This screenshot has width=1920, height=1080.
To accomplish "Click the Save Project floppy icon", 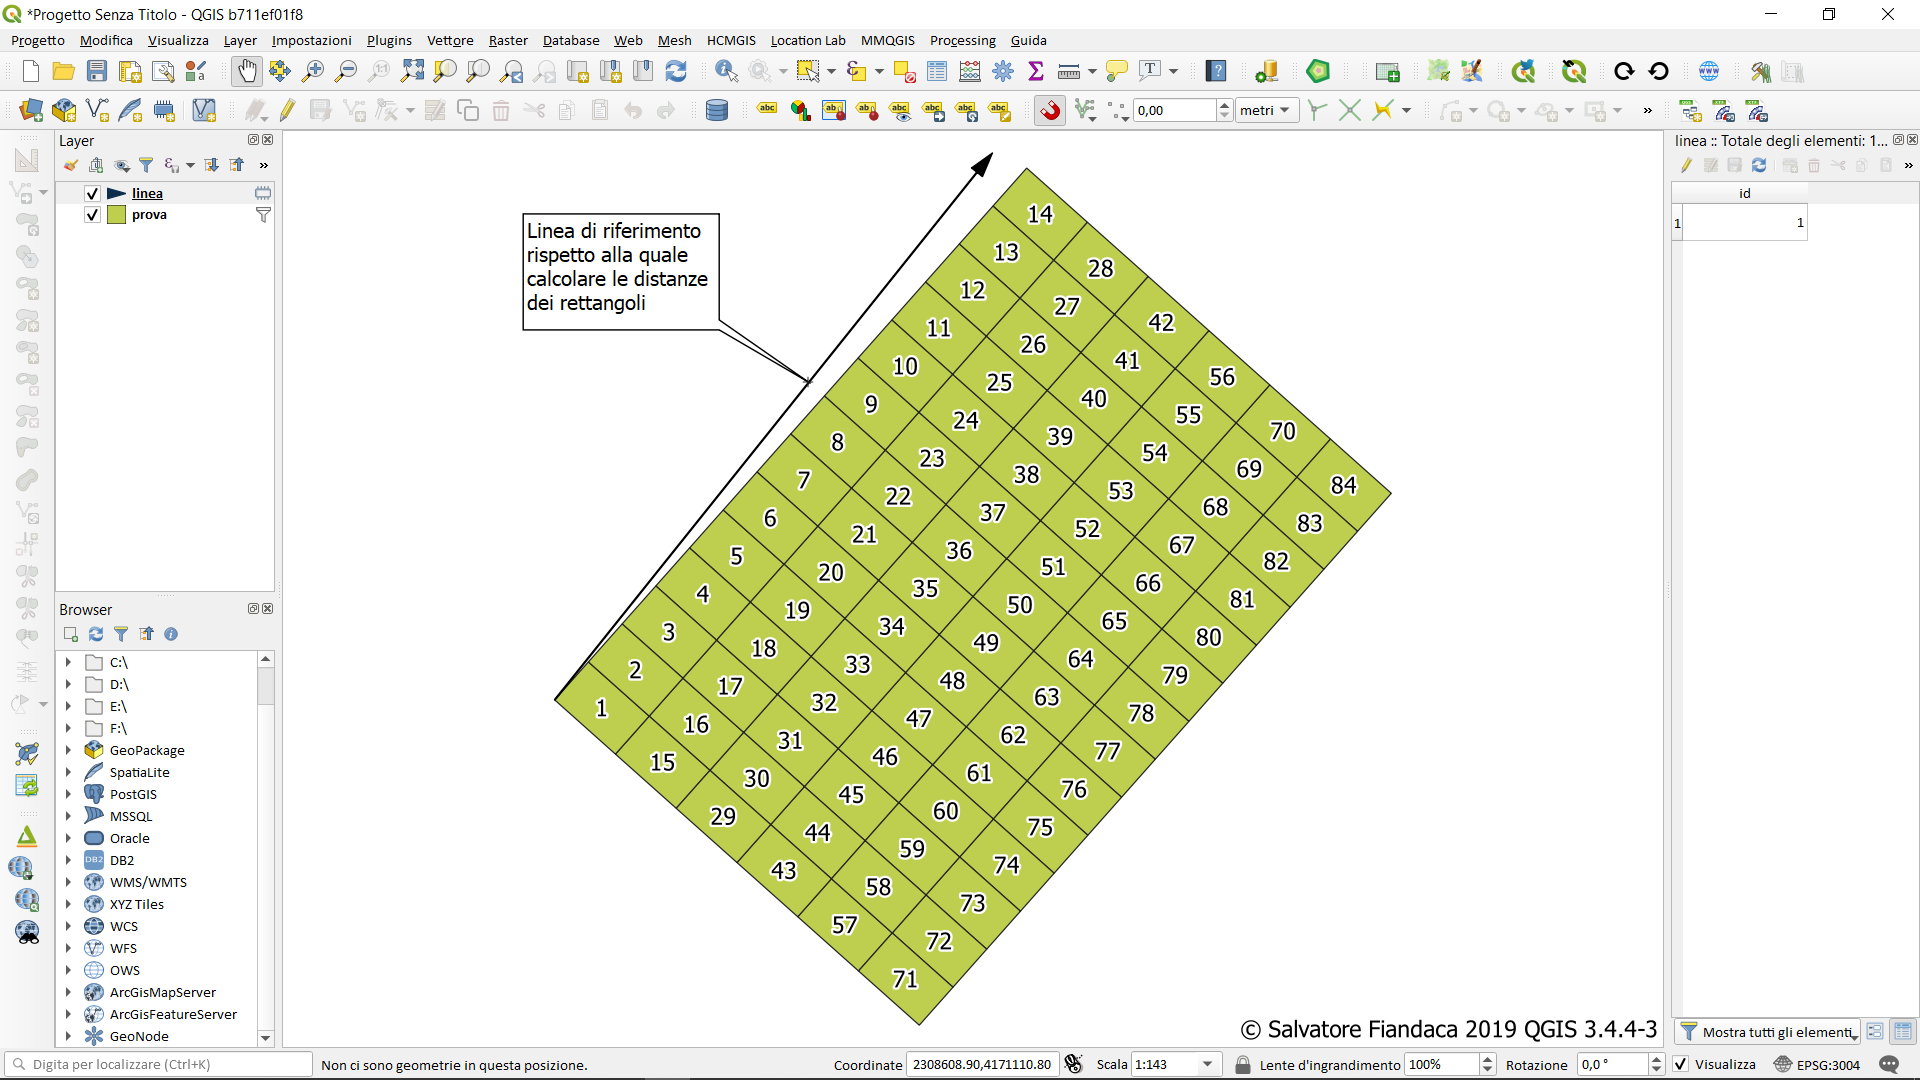I will [x=97, y=71].
